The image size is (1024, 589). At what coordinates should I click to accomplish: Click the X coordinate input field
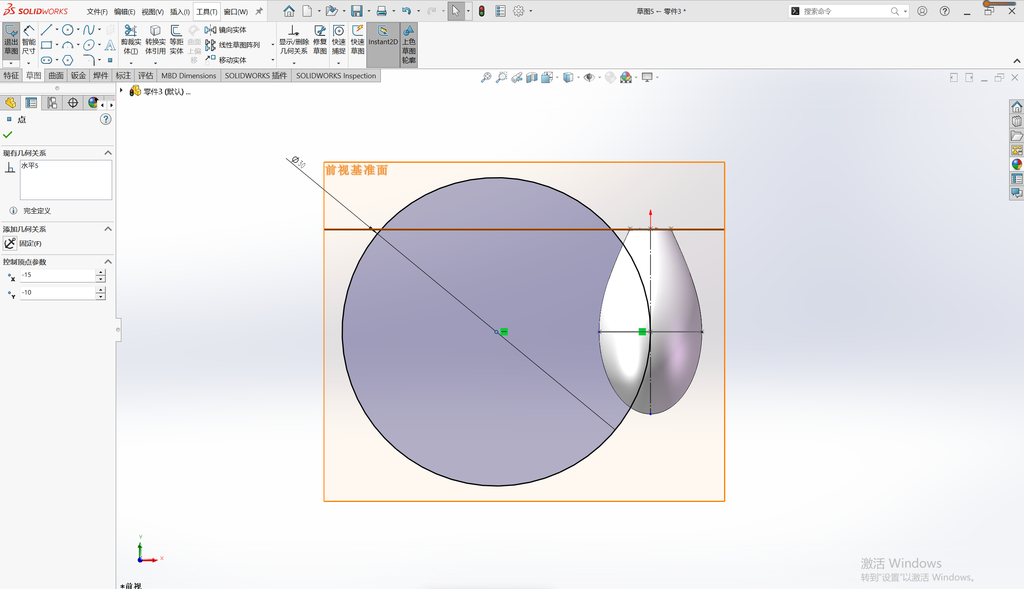coord(57,276)
